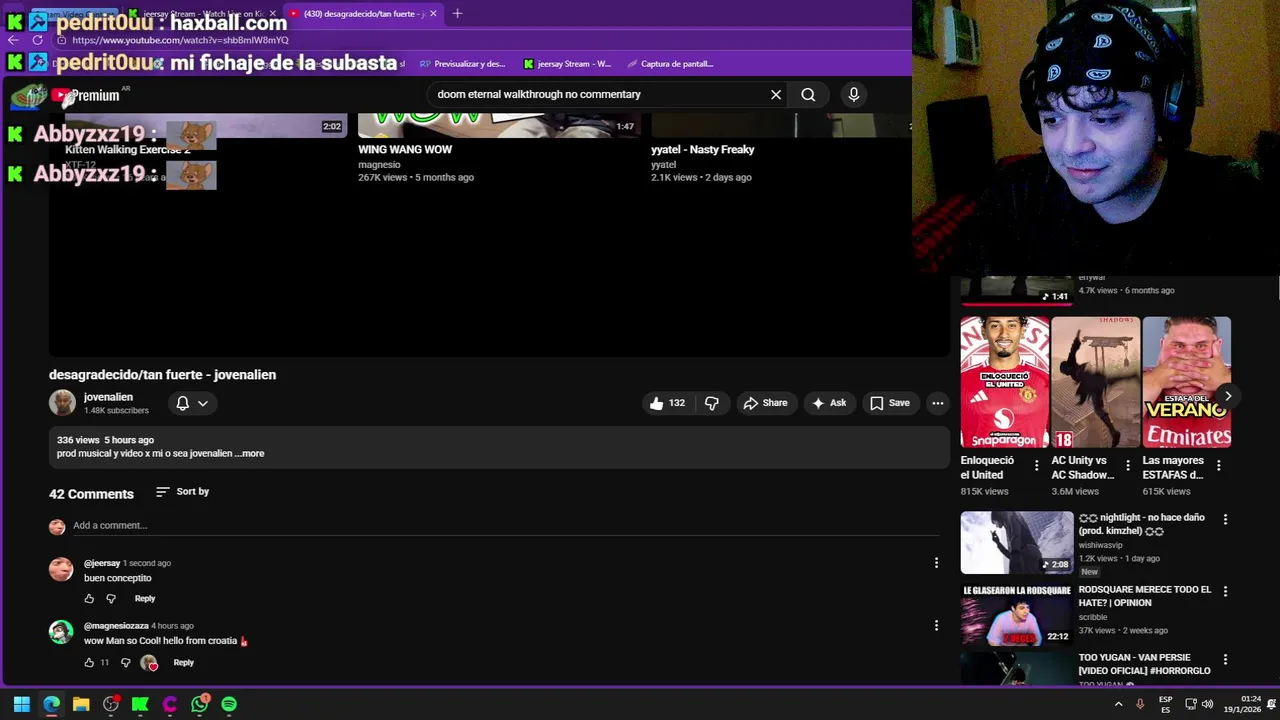Start voice search with microphone icon
This screenshot has width=1280, height=720.
[853, 94]
